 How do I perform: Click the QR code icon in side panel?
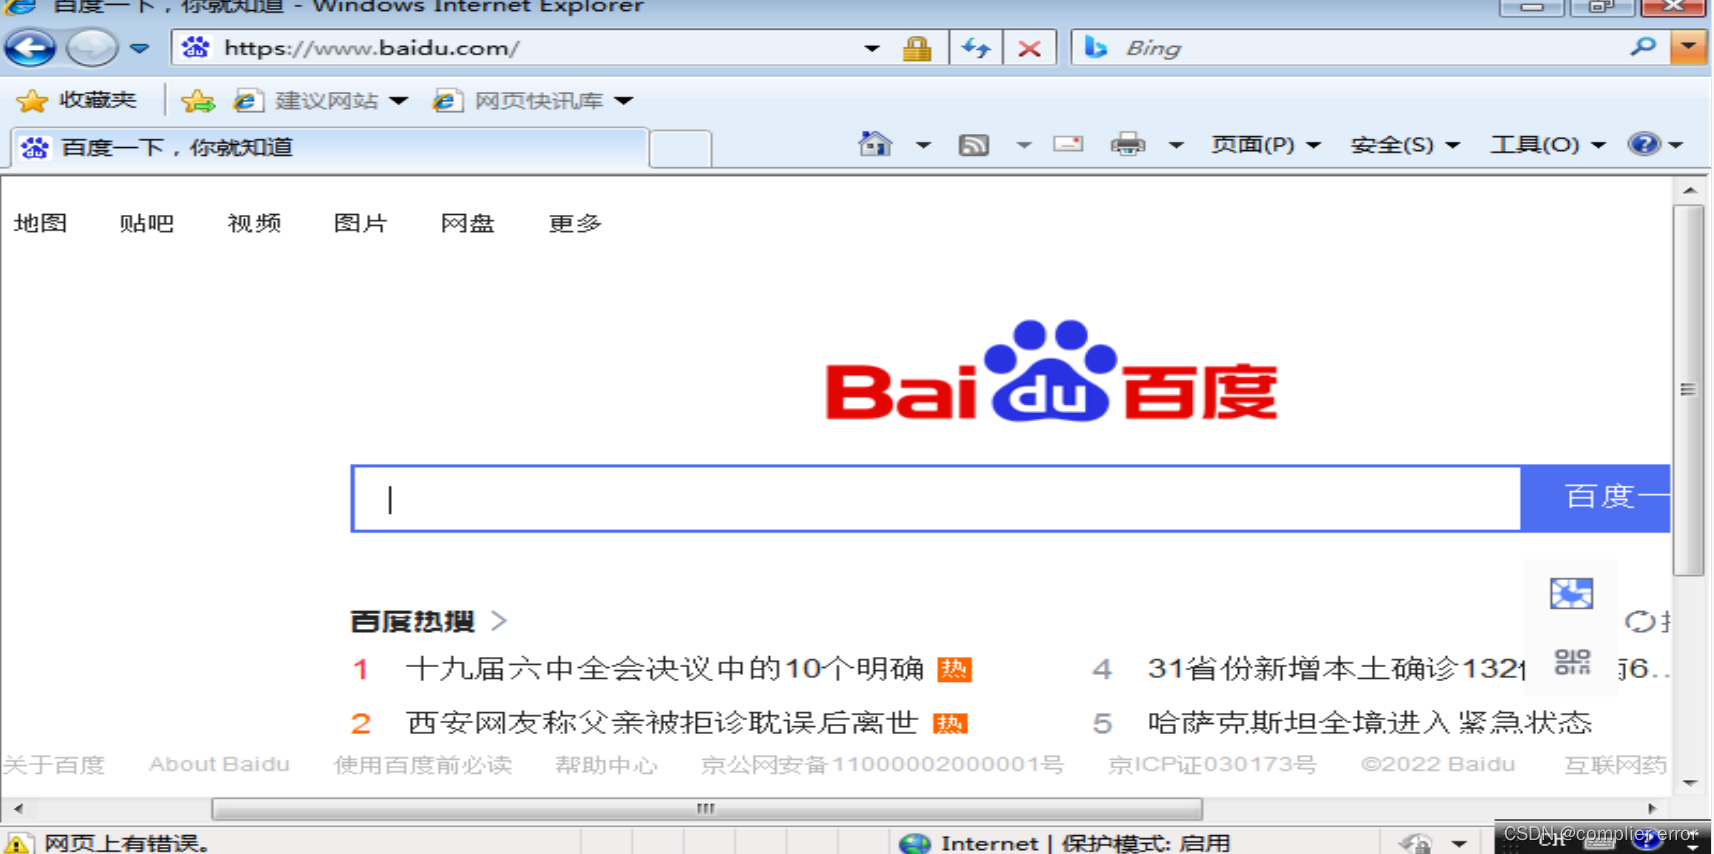click(x=1572, y=662)
